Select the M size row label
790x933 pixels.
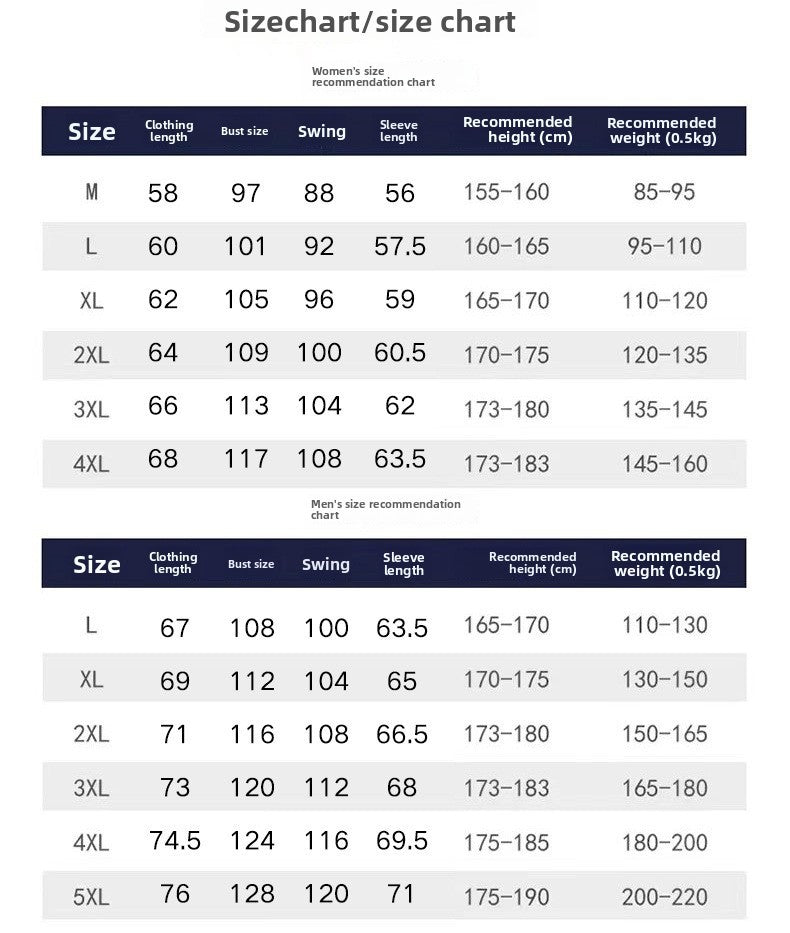[x=92, y=192]
